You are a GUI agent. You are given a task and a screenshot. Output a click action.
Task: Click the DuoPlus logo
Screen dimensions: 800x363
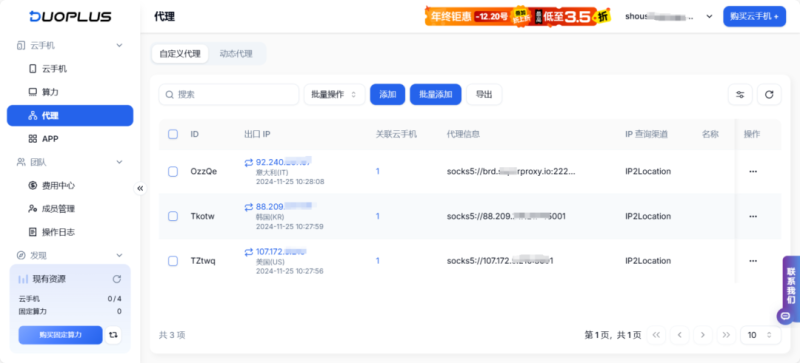point(70,16)
